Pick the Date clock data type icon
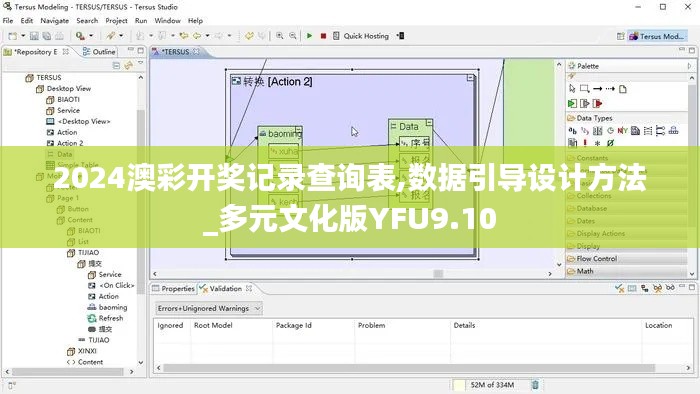This screenshot has height=394, width=700. point(610,131)
